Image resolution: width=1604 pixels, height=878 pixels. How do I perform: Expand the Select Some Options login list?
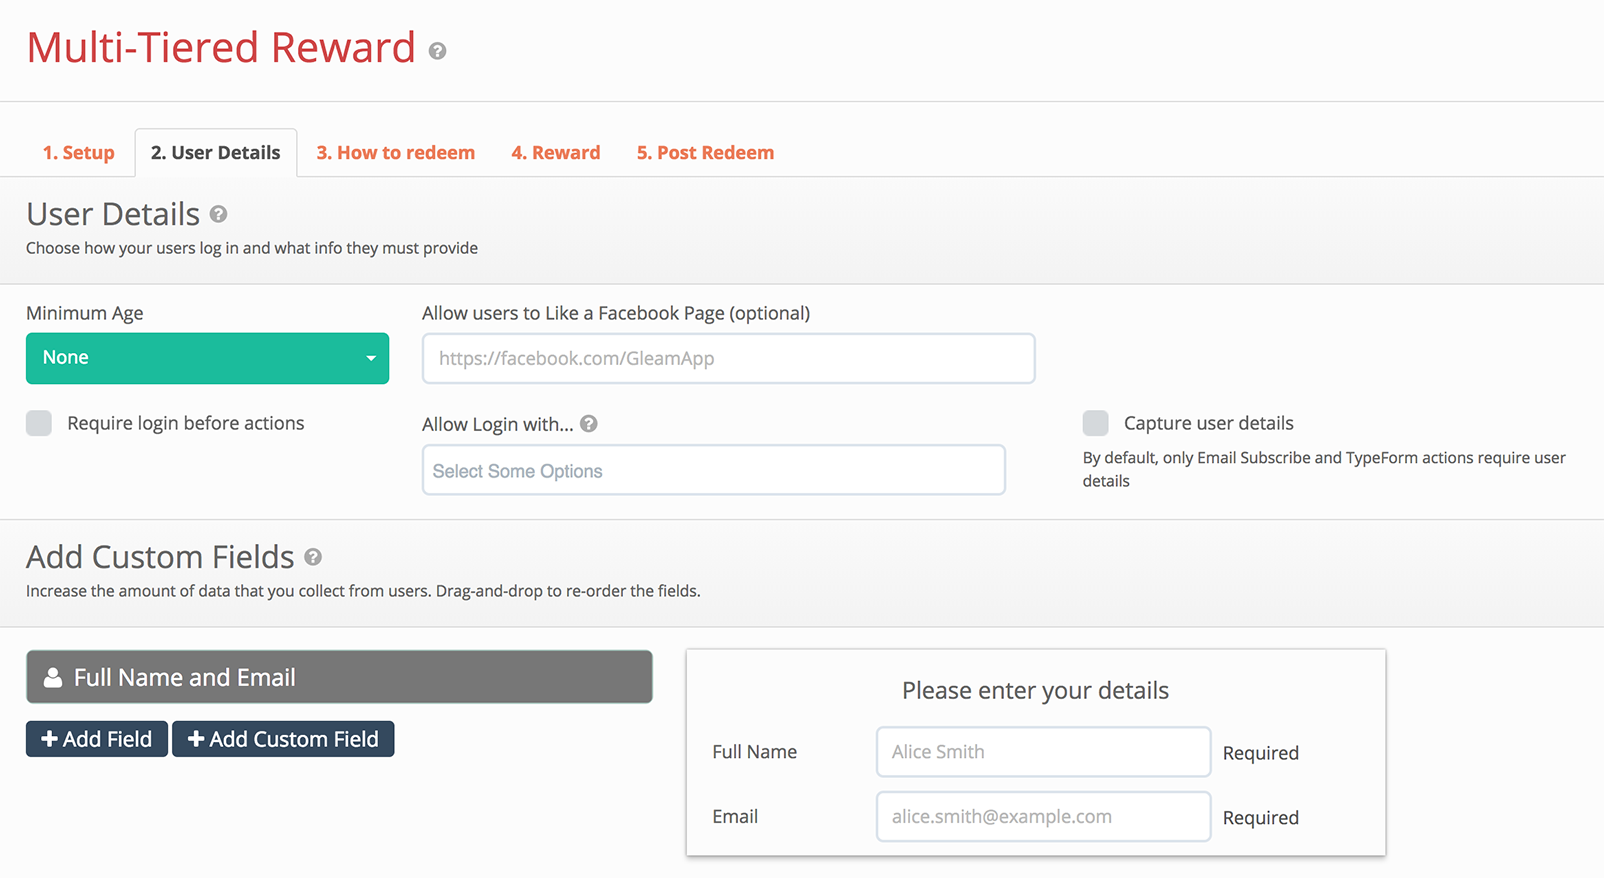coord(714,470)
